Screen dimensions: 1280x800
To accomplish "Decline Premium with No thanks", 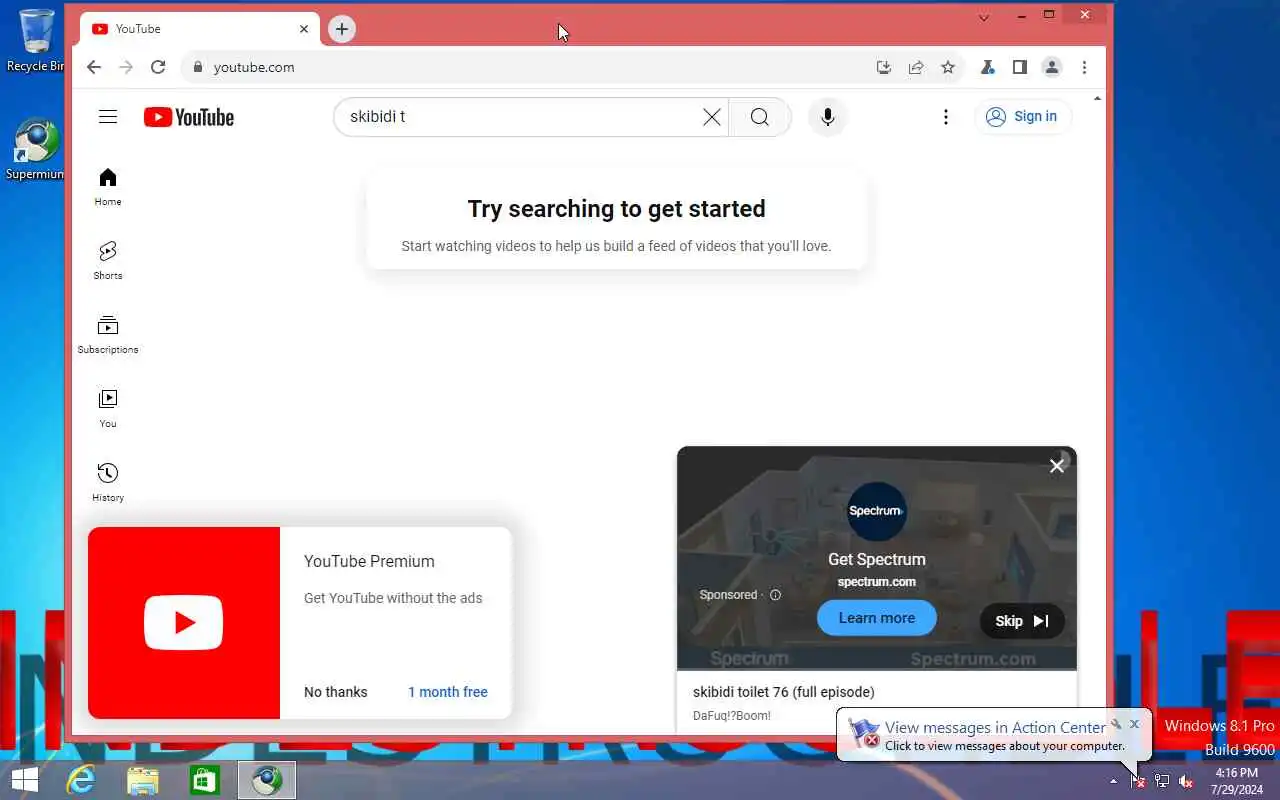I will click(x=336, y=692).
